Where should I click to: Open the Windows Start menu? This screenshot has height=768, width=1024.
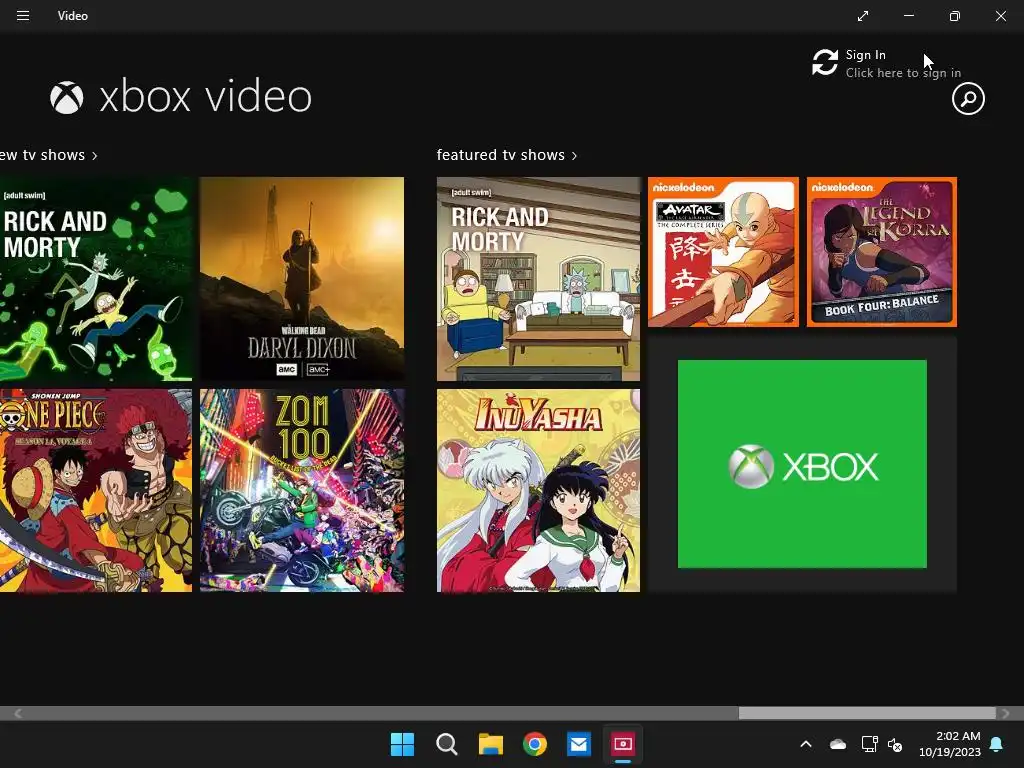tap(402, 744)
